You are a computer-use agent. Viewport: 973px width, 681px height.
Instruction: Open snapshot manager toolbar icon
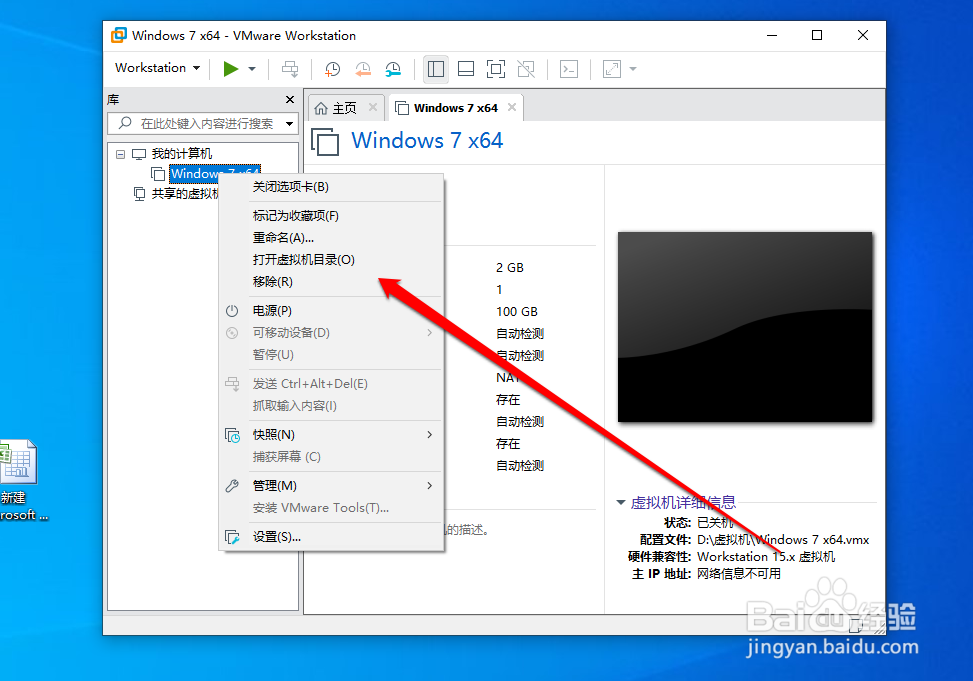click(393, 69)
